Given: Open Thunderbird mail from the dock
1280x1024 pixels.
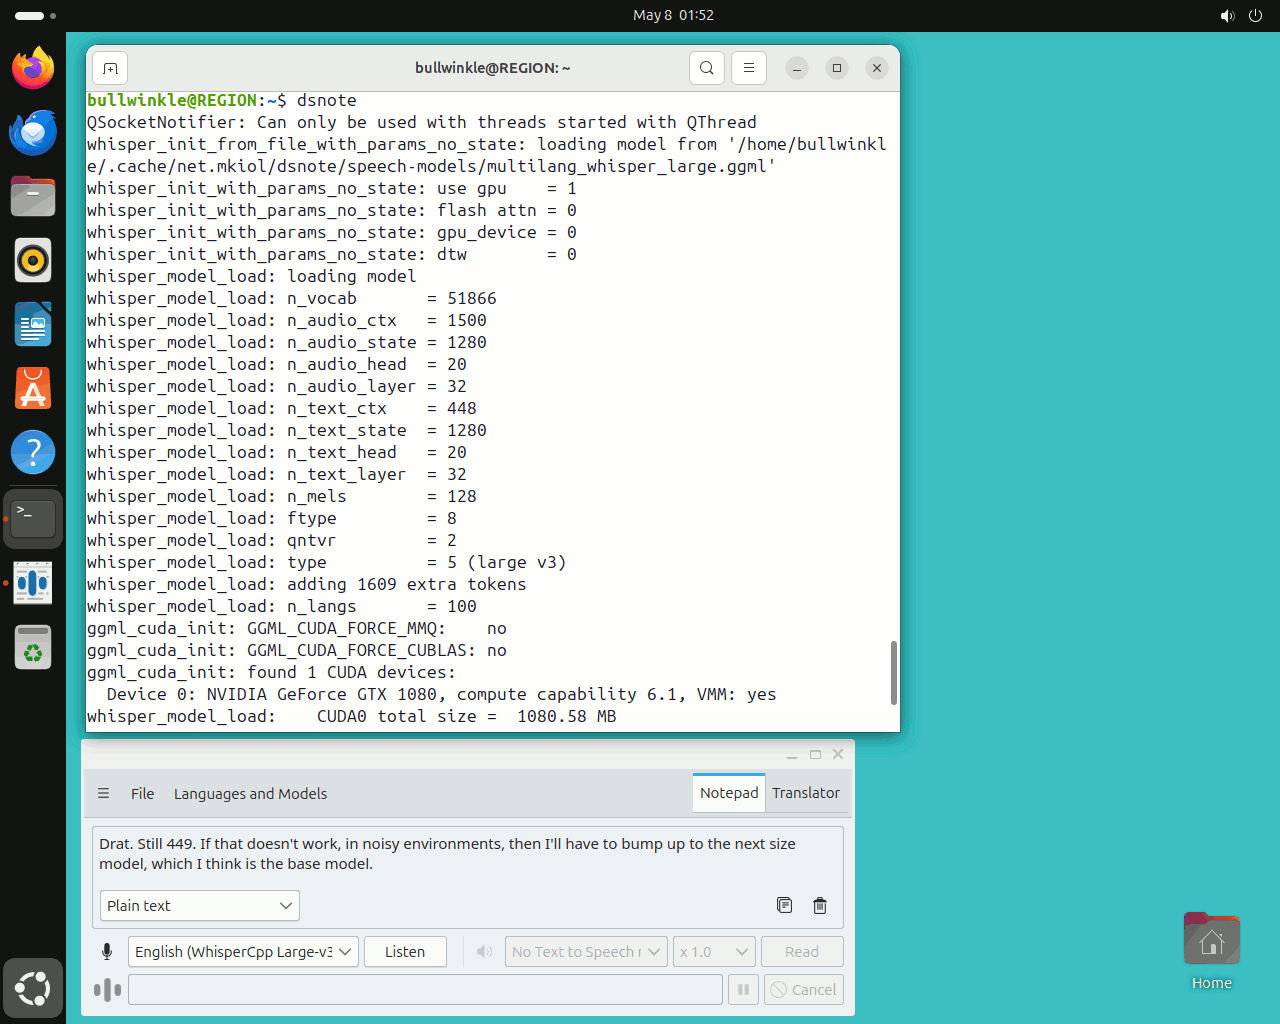Looking at the screenshot, I should (33, 132).
